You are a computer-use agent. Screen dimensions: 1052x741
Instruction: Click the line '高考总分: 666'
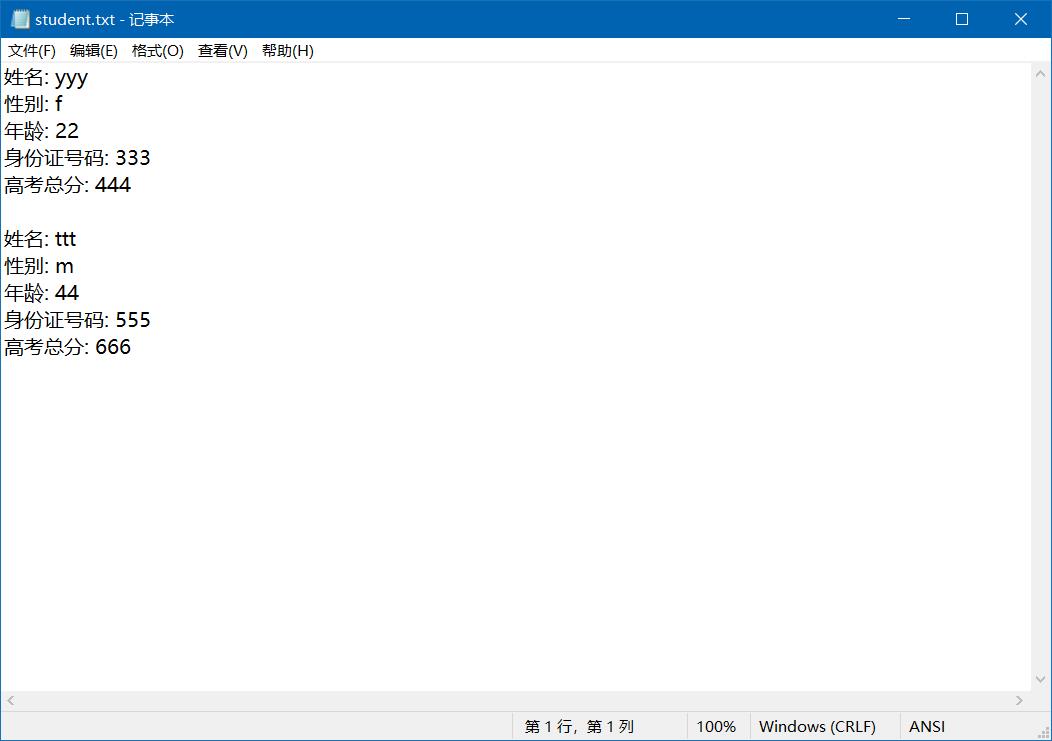pyautogui.click(x=67, y=348)
